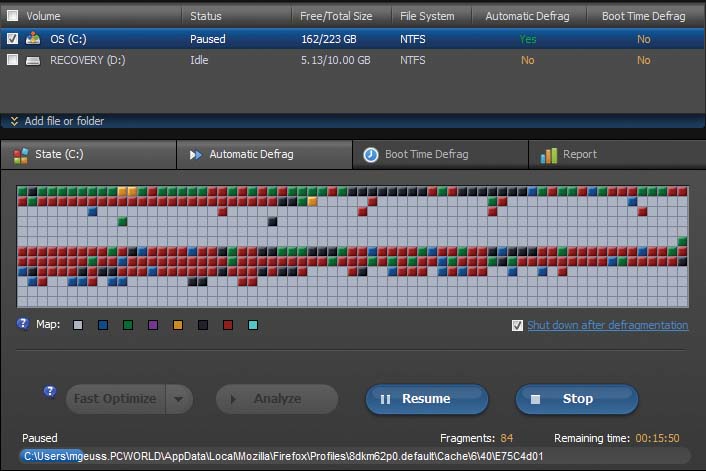
Task: Stop the defragmentation process
Action: click(x=576, y=399)
